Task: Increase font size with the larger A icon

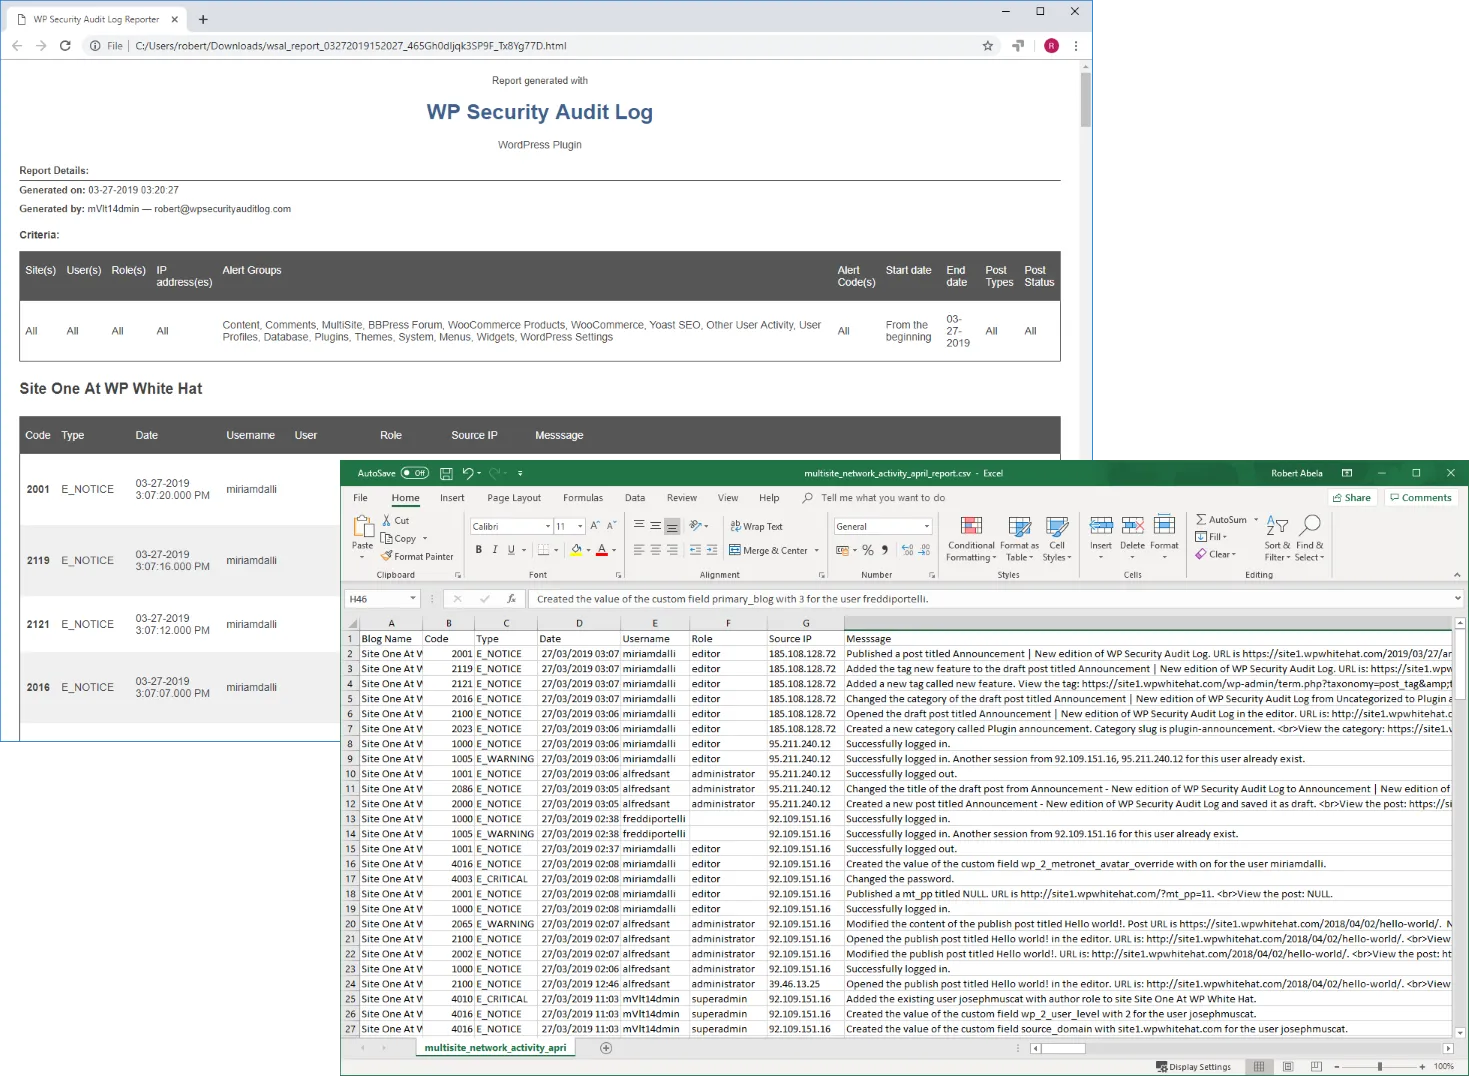Action: [595, 526]
